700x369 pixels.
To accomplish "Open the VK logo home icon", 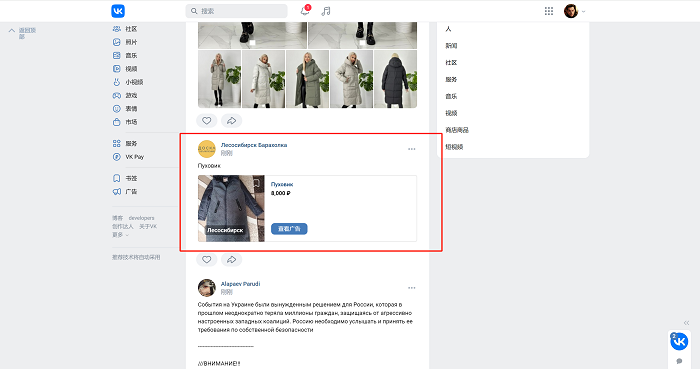I will click(118, 11).
